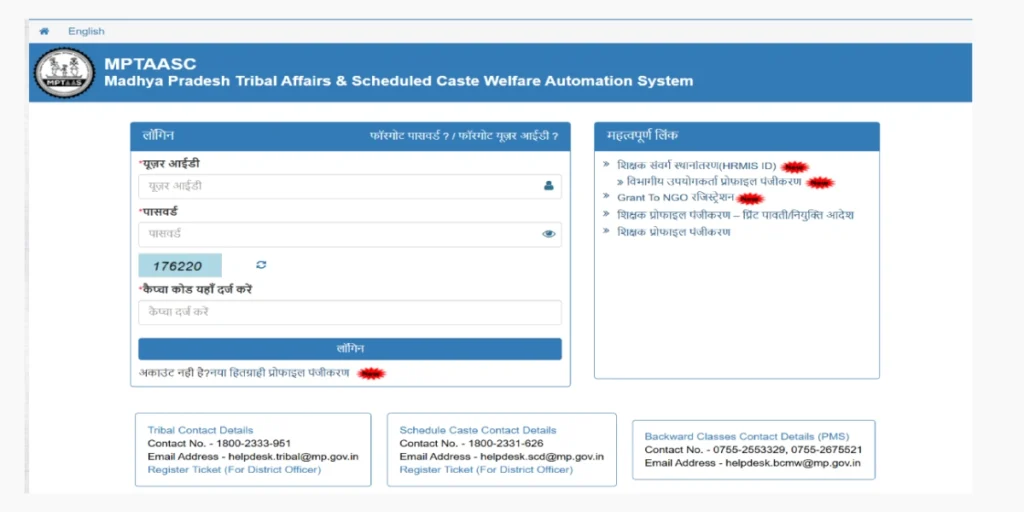Open शिक्षक संवर्ग स्थानांतरण (HRMIS ID) link
This screenshot has height=512, width=1024.
697,166
